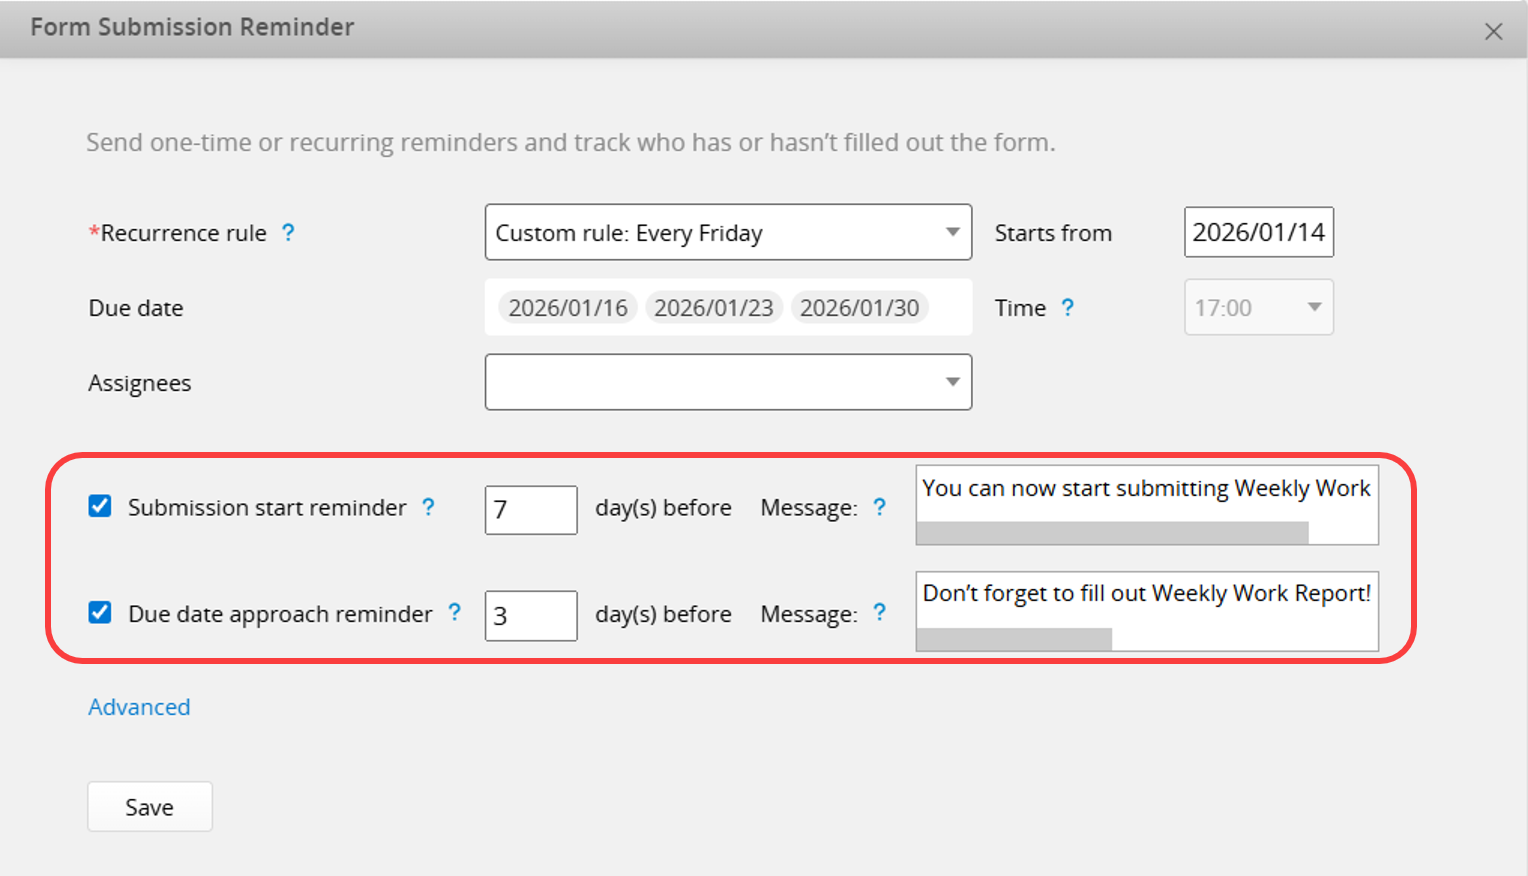
Task: Expand the Assignees dropdown
Action: click(727, 382)
